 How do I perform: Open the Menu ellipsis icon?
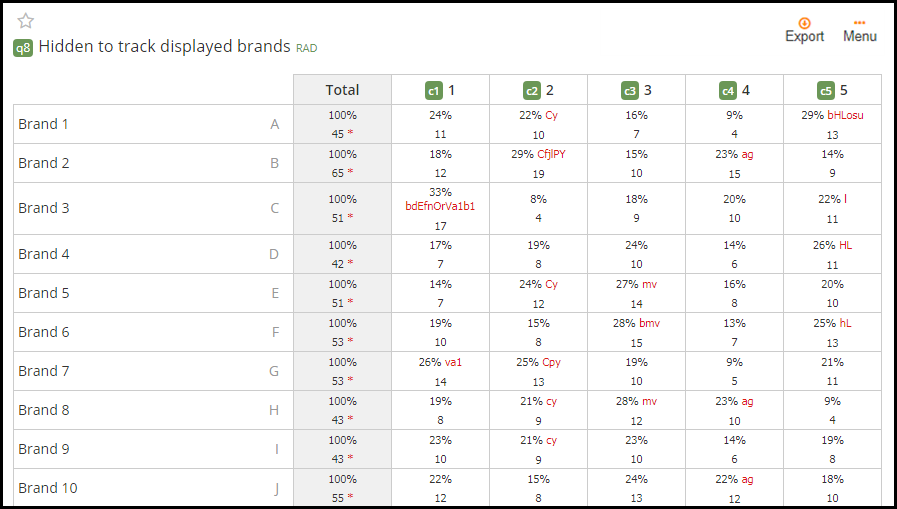pos(859,23)
